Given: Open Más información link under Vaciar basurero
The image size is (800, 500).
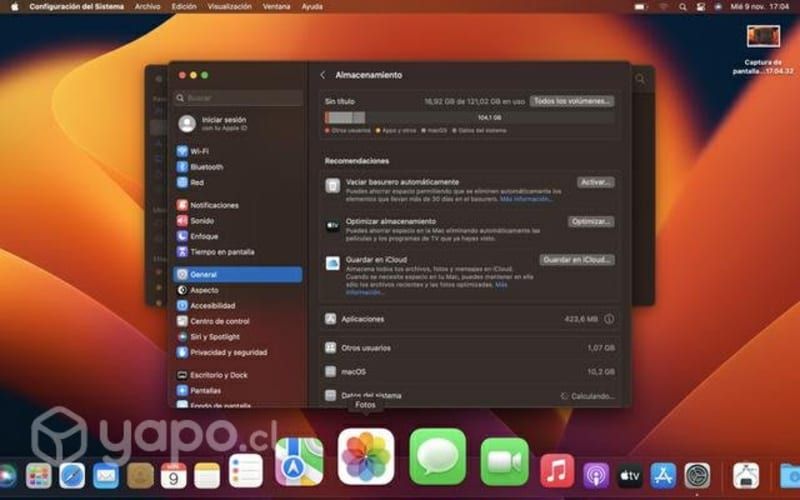Looking at the screenshot, I should click(x=526, y=199).
